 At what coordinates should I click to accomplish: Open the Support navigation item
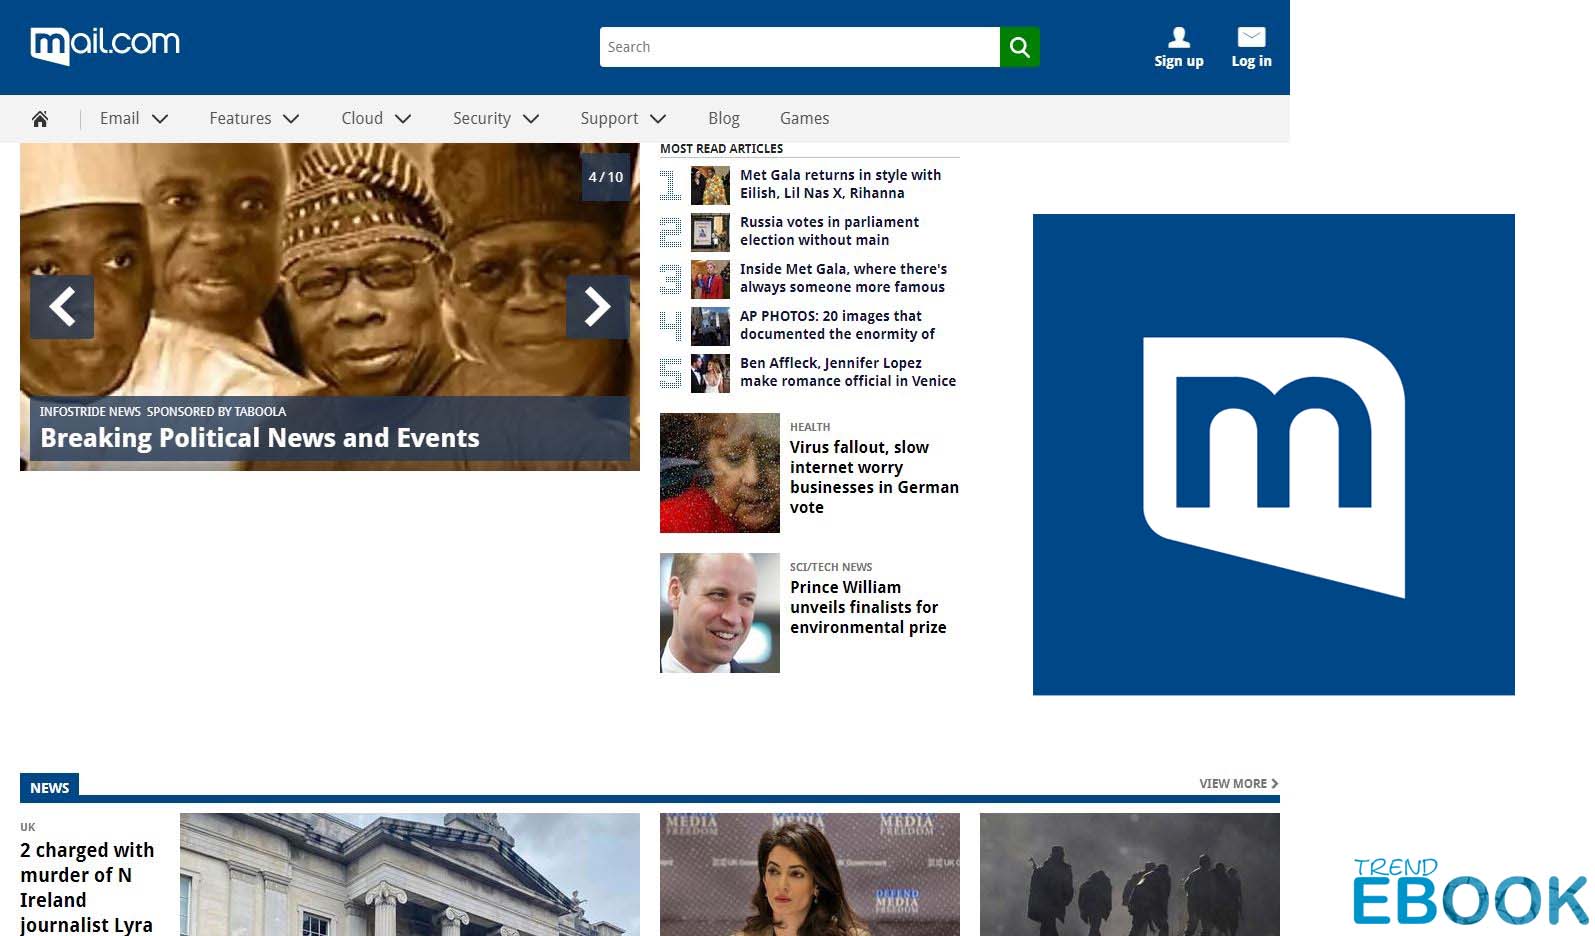point(609,118)
